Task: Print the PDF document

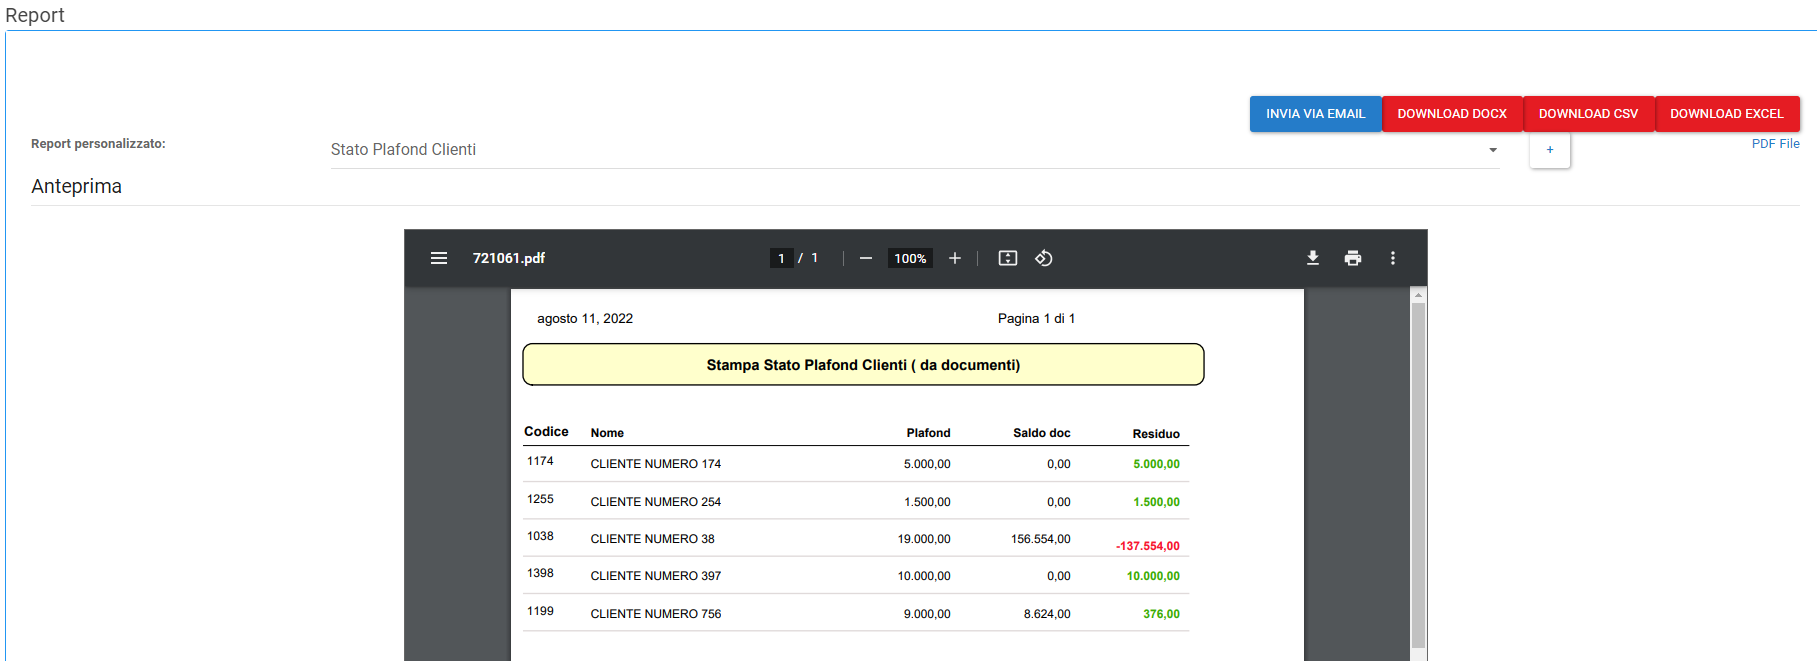Action: (x=1353, y=258)
